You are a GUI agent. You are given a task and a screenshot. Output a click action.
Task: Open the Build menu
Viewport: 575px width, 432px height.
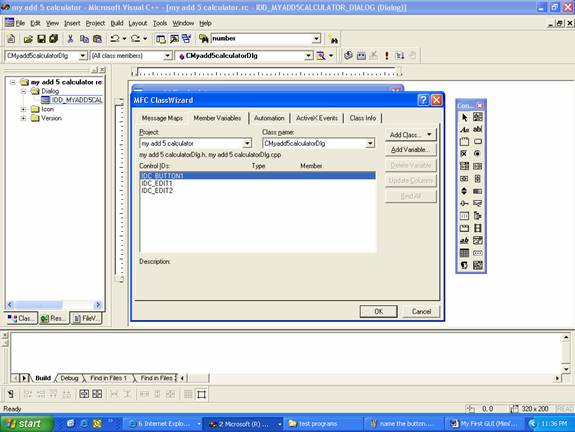(x=117, y=23)
